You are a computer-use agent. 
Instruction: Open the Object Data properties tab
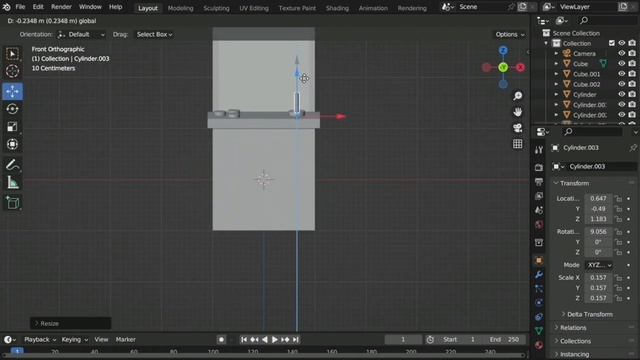[x=539, y=331]
